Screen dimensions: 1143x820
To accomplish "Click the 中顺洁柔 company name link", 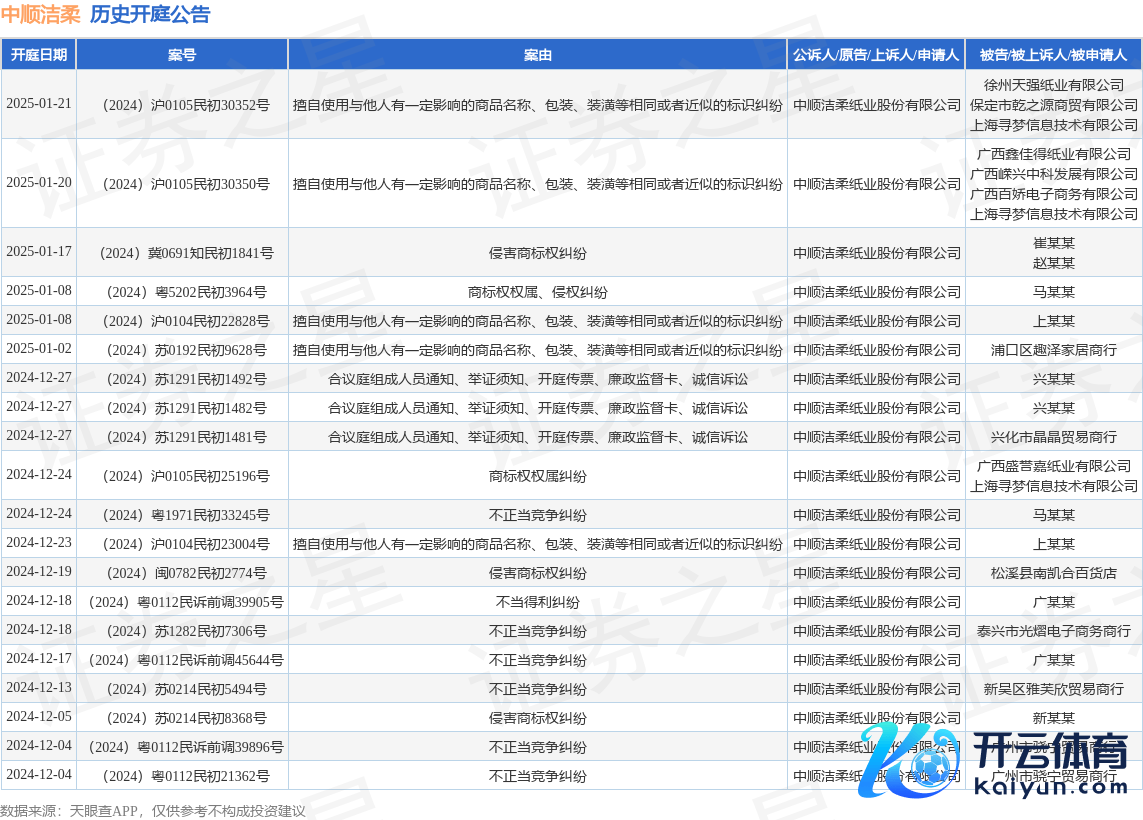I will click(40, 14).
